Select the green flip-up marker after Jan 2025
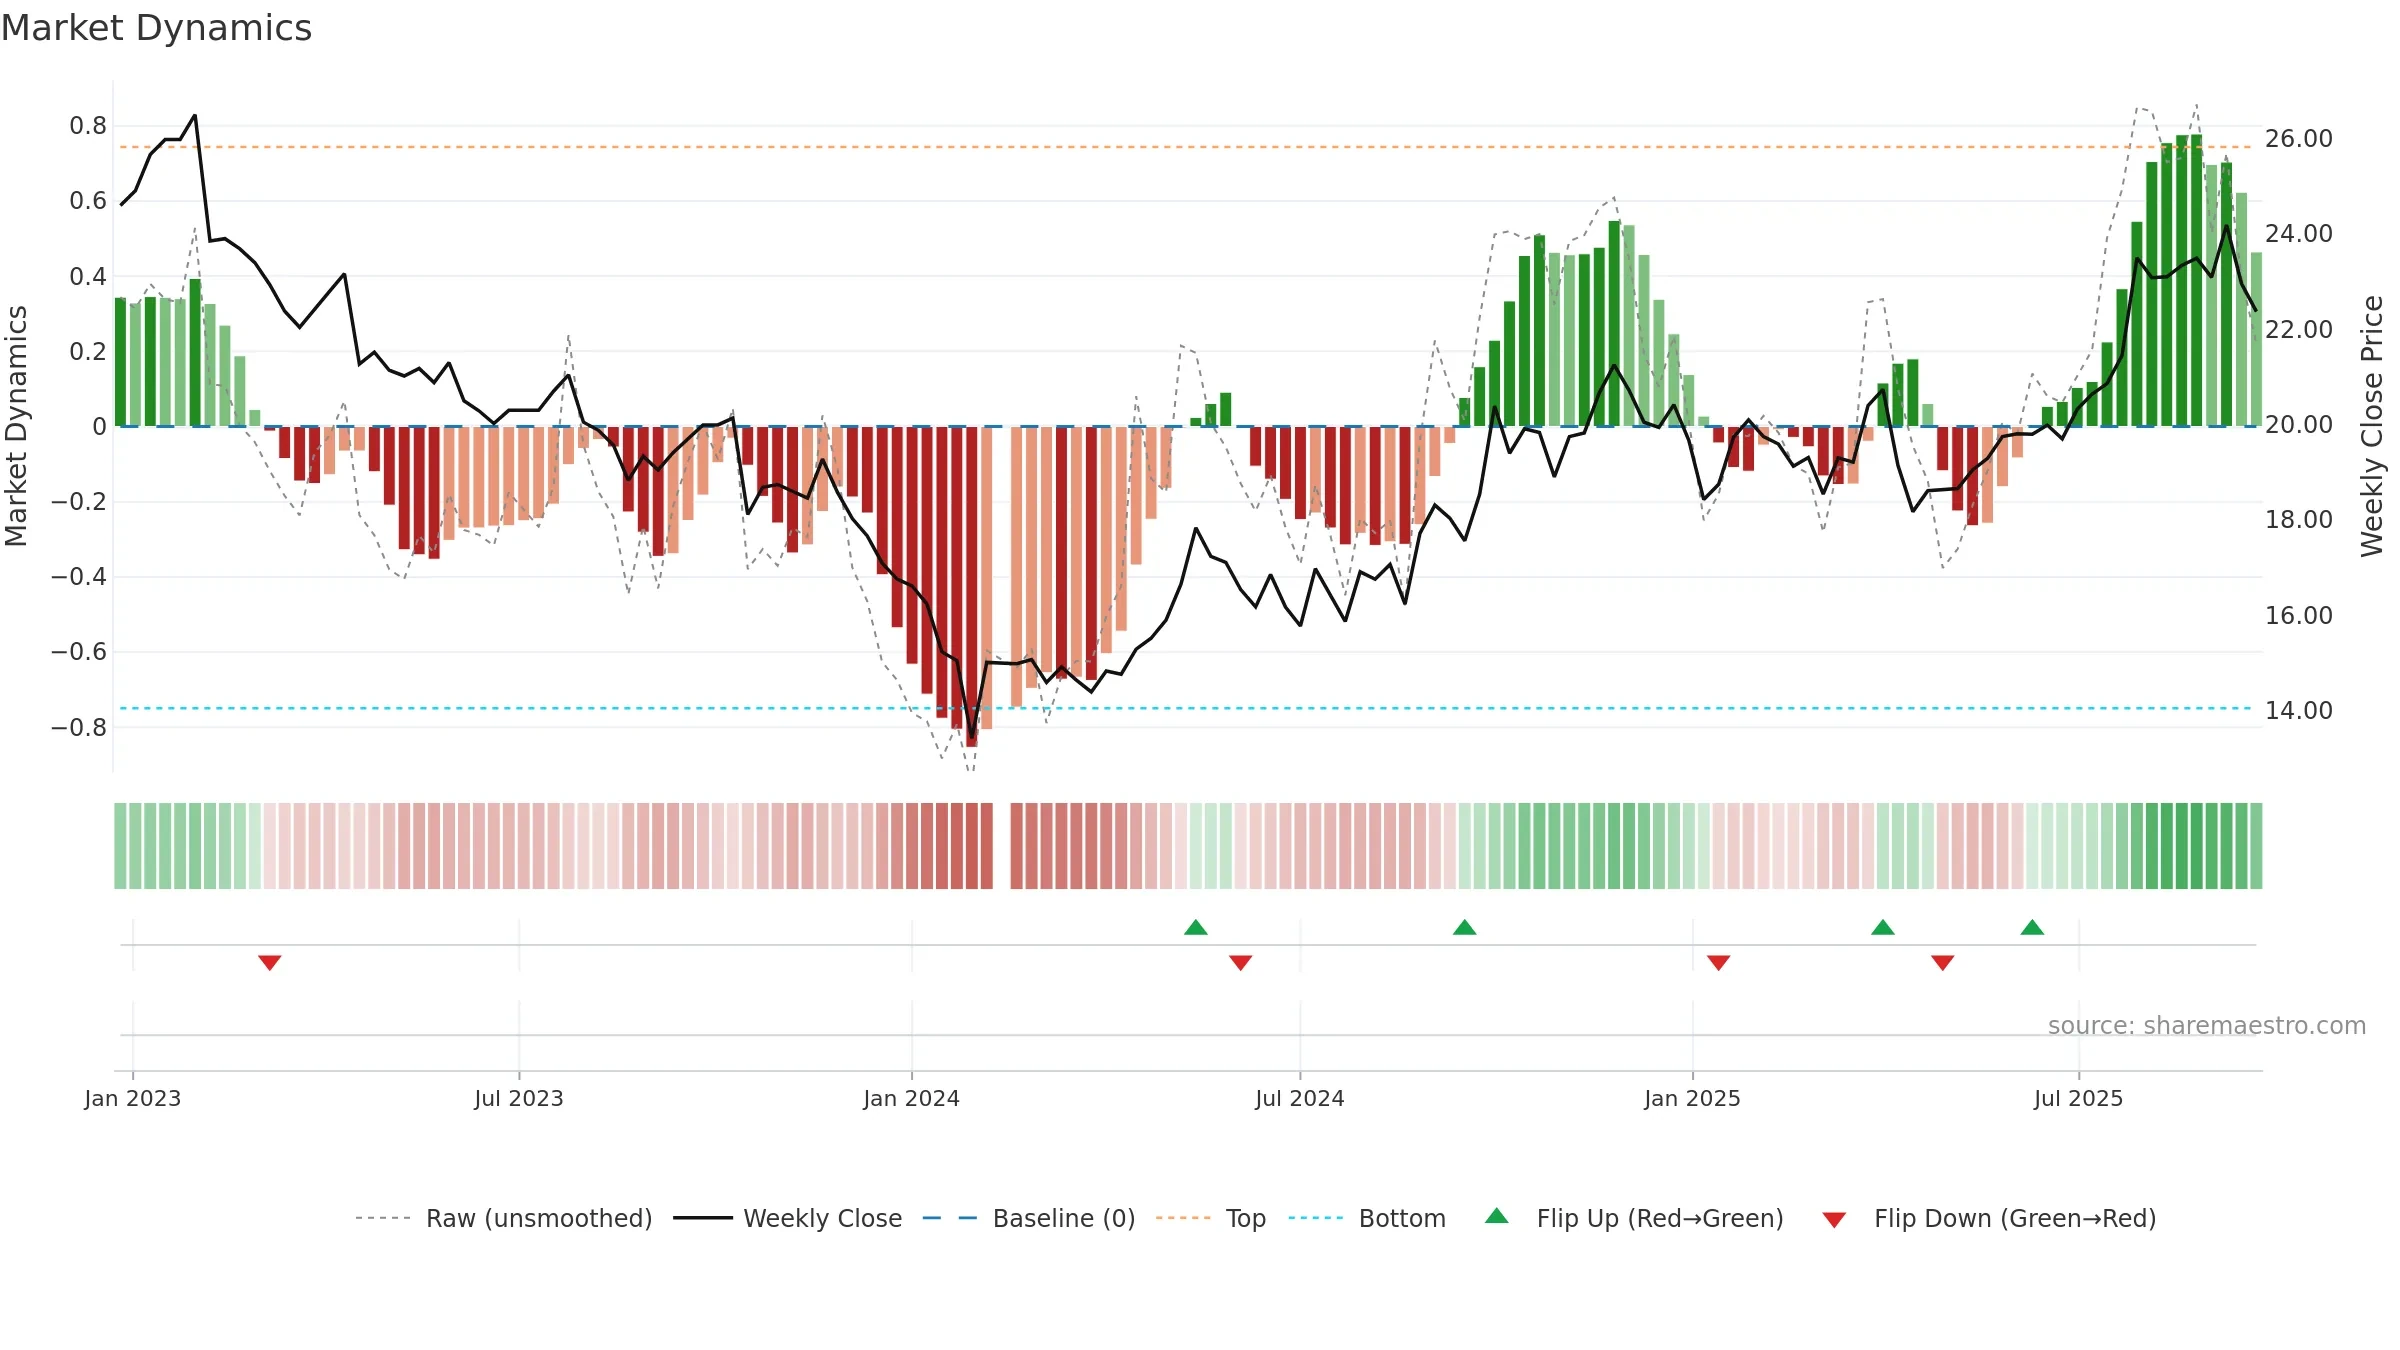Image resolution: width=2400 pixels, height=1350 pixels. [x=1883, y=927]
